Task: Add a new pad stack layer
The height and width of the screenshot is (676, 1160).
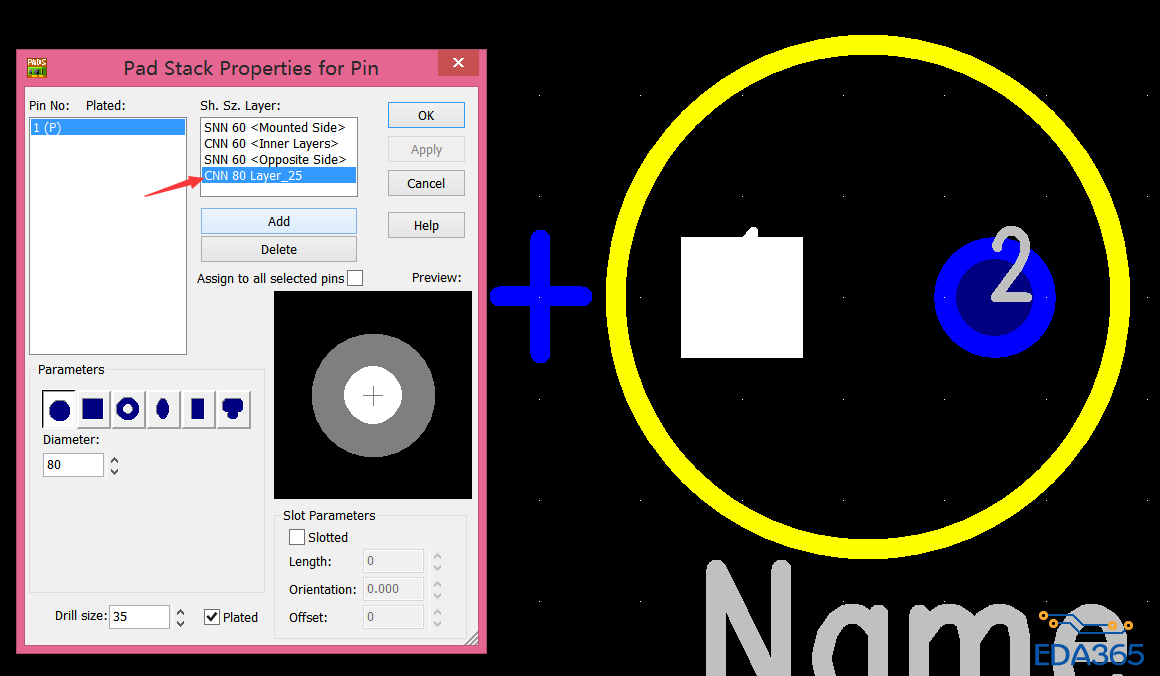Action: point(279,221)
